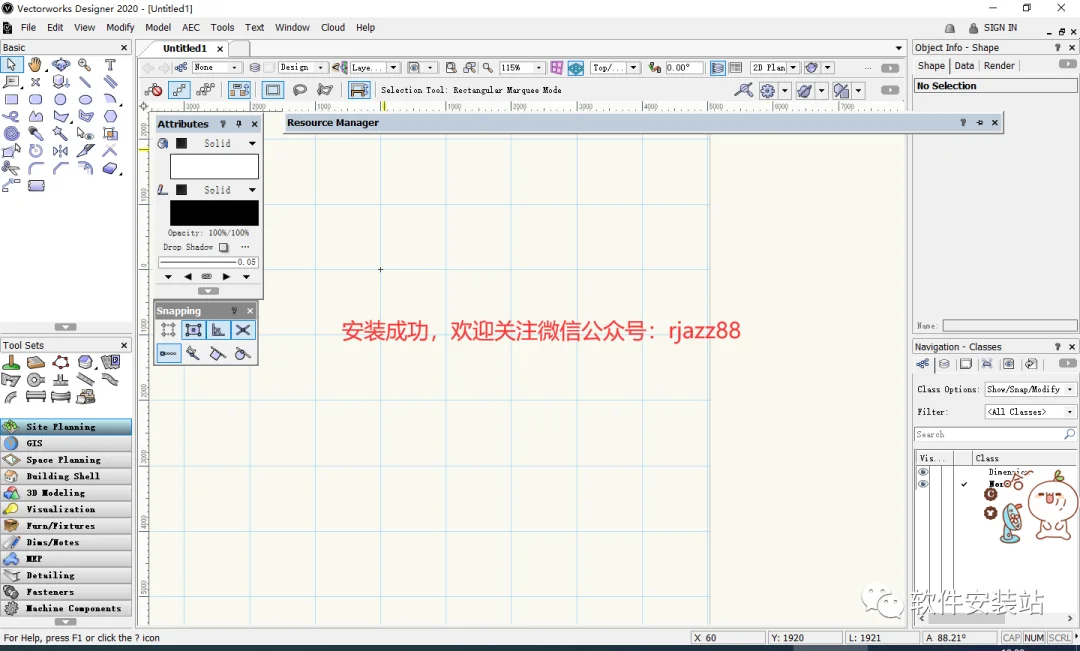Image resolution: width=1080 pixels, height=651 pixels.
Task: Open the Building Shell tool set
Action: point(66,476)
